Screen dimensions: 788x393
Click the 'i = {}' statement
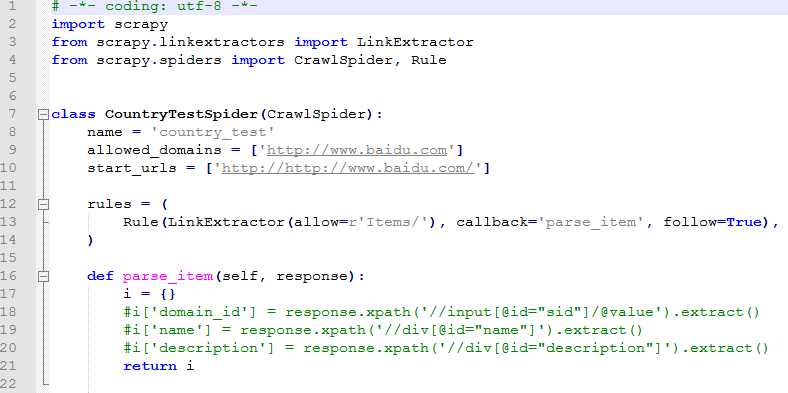150,294
